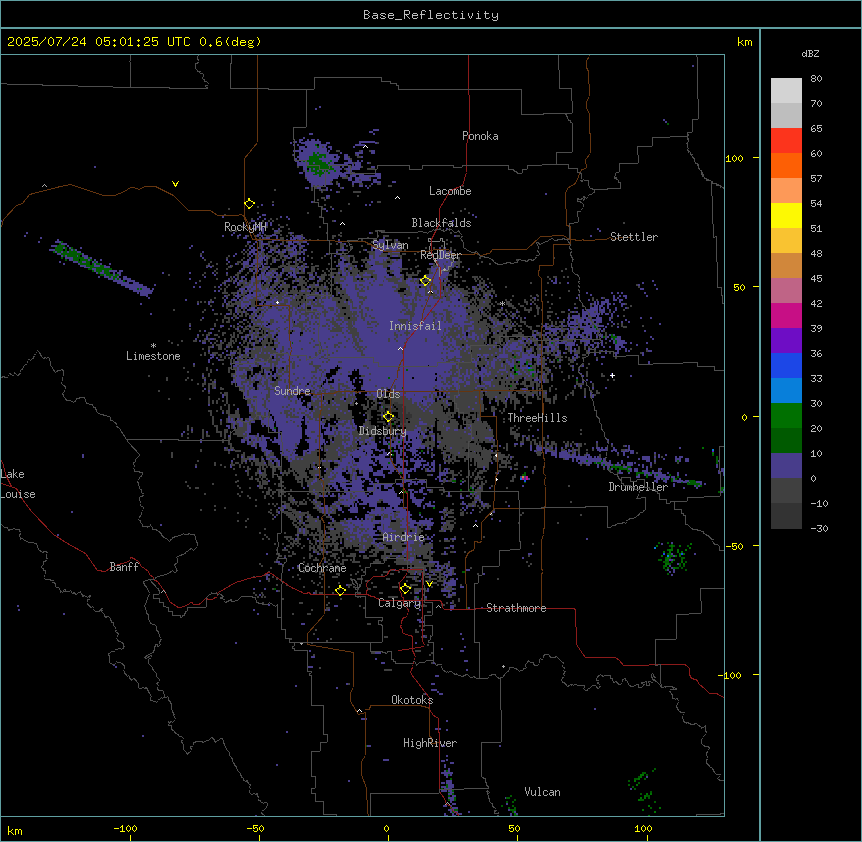Pick the yellow diamond marker between Olds and Didsbury
The height and width of the screenshot is (842, 862).
[x=388, y=417]
